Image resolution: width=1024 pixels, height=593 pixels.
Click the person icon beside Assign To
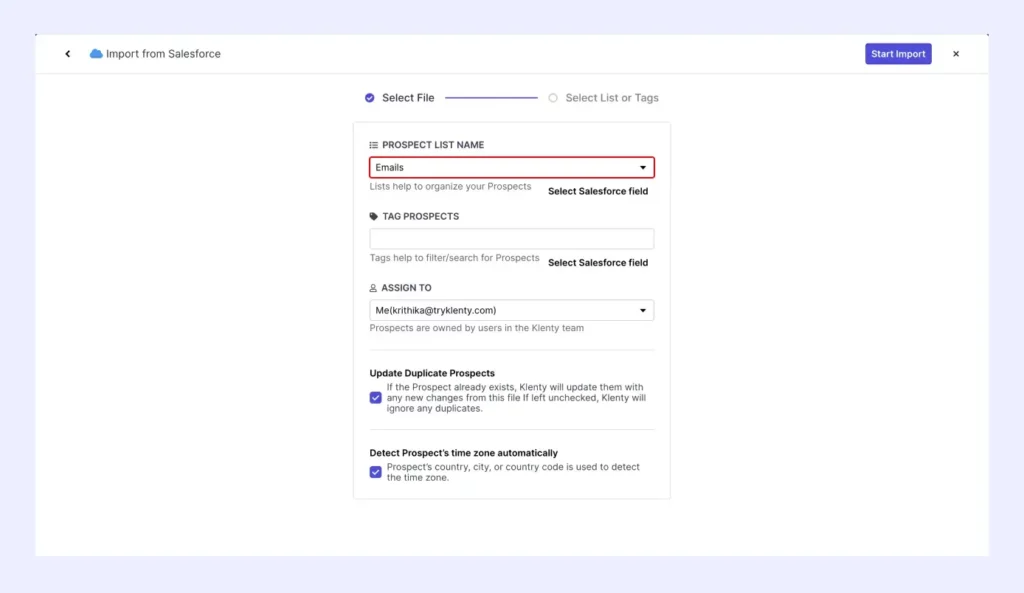tap(373, 288)
